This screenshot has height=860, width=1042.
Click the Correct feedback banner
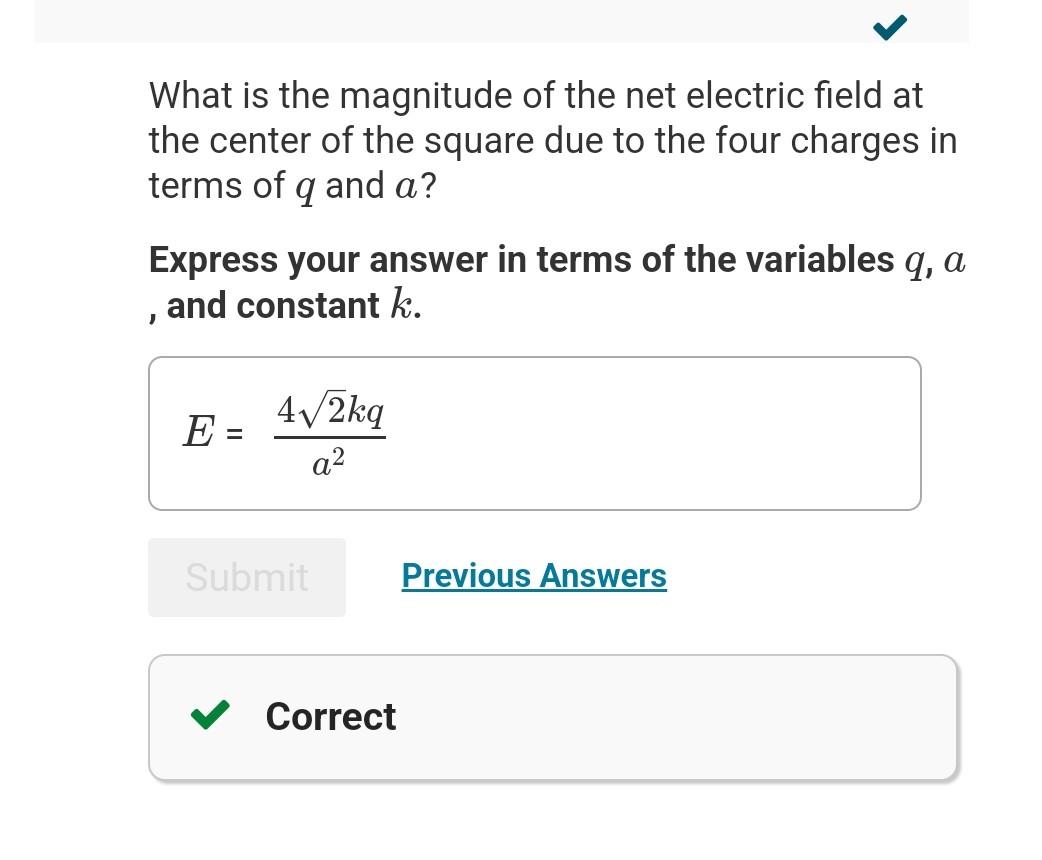[553, 716]
